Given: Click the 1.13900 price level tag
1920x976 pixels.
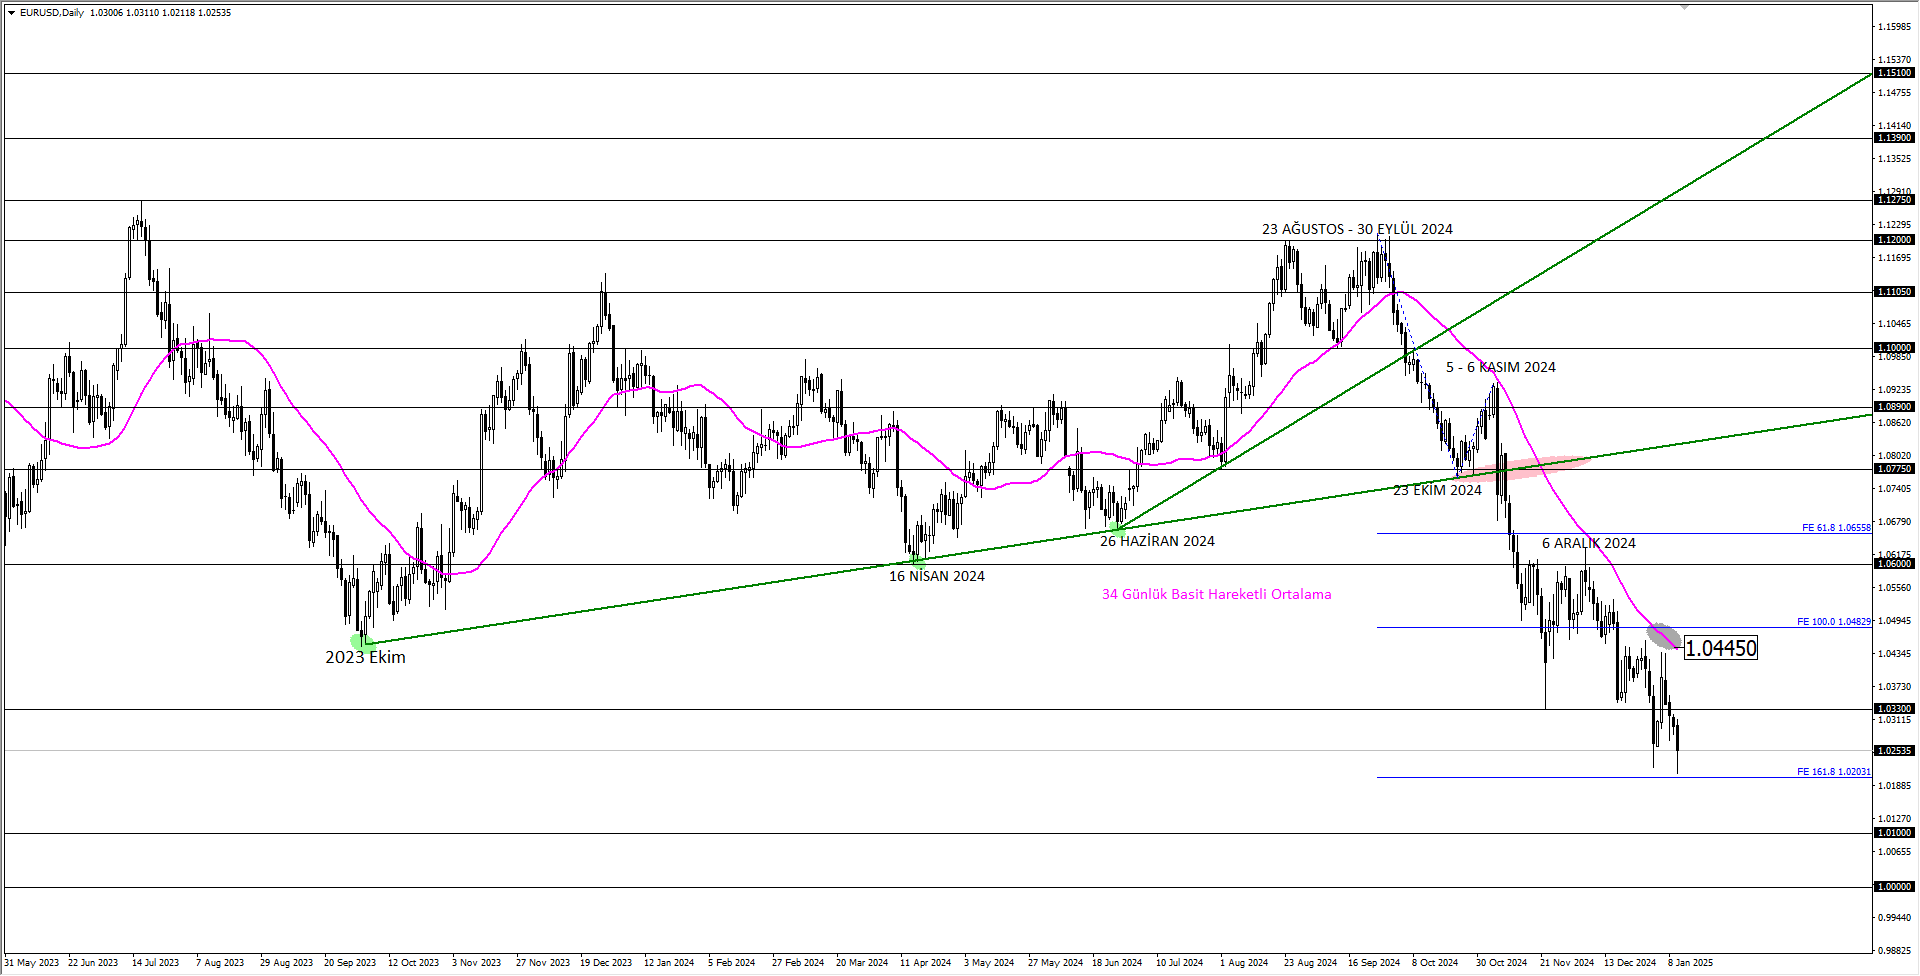Looking at the screenshot, I should (x=1894, y=138).
